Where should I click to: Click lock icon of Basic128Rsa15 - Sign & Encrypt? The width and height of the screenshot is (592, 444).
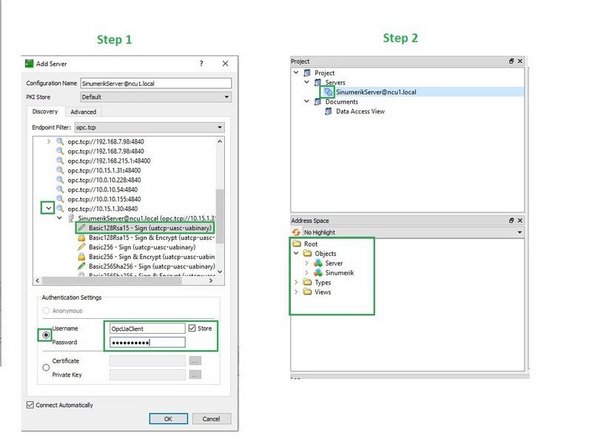point(82,237)
